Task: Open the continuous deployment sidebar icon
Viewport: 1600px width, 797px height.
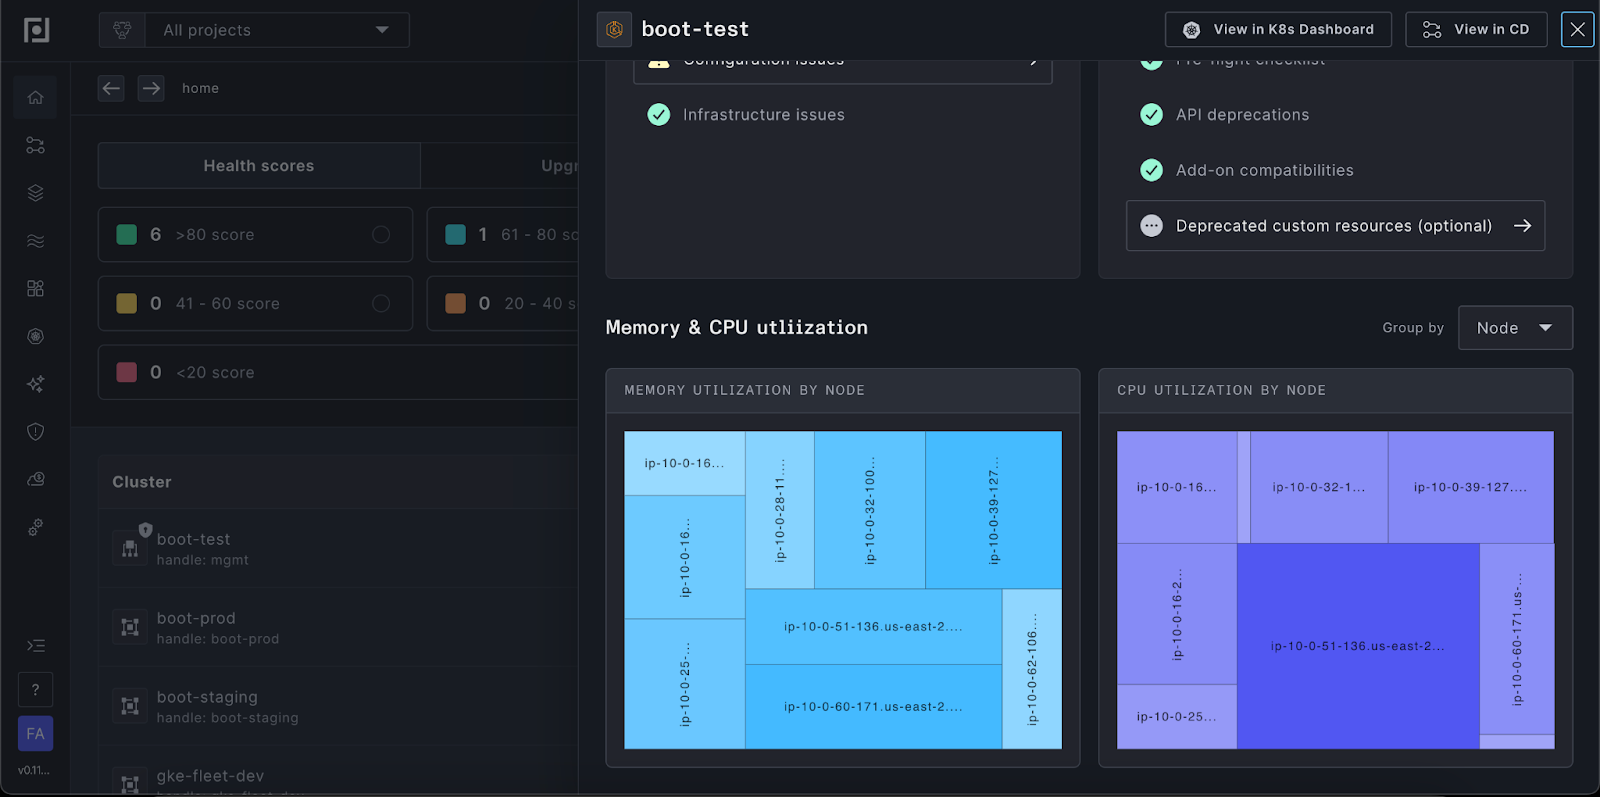Action: coord(35,145)
